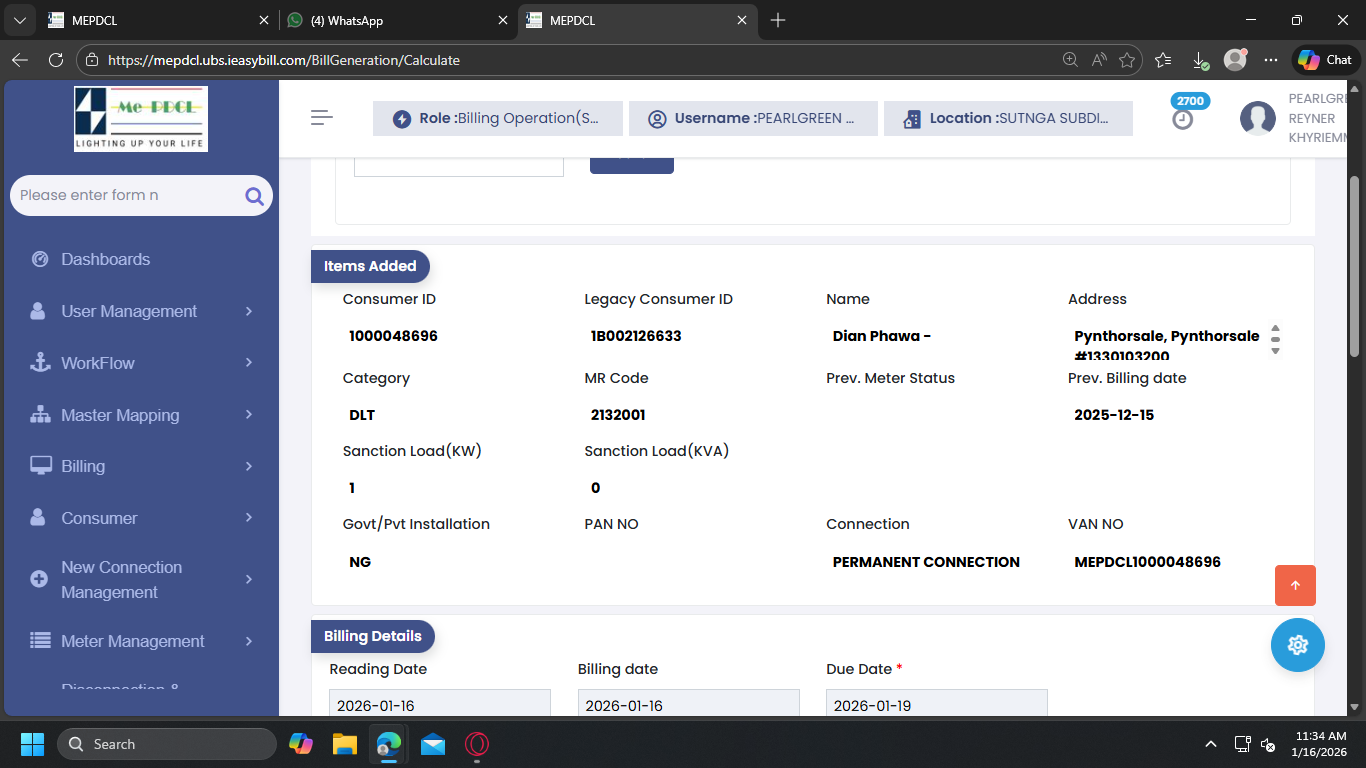The width and height of the screenshot is (1366, 768).
Task: Click the Due Date input field
Action: point(936,705)
